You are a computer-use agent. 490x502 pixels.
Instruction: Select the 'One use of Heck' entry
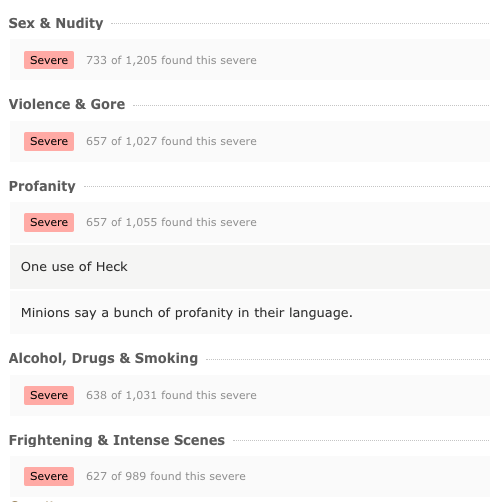pos(250,267)
